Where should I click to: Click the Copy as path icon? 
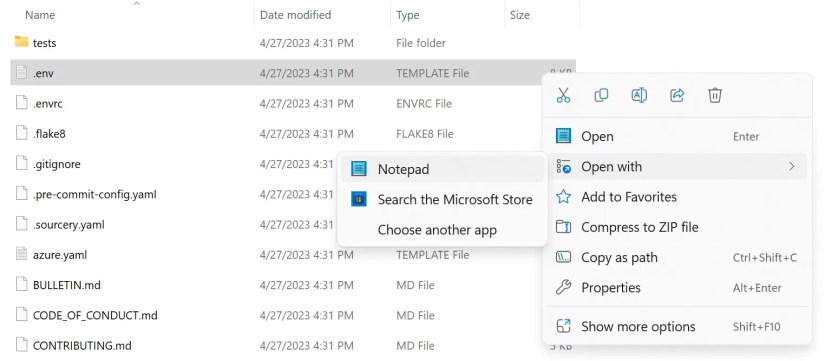click(x=563, y=257)
